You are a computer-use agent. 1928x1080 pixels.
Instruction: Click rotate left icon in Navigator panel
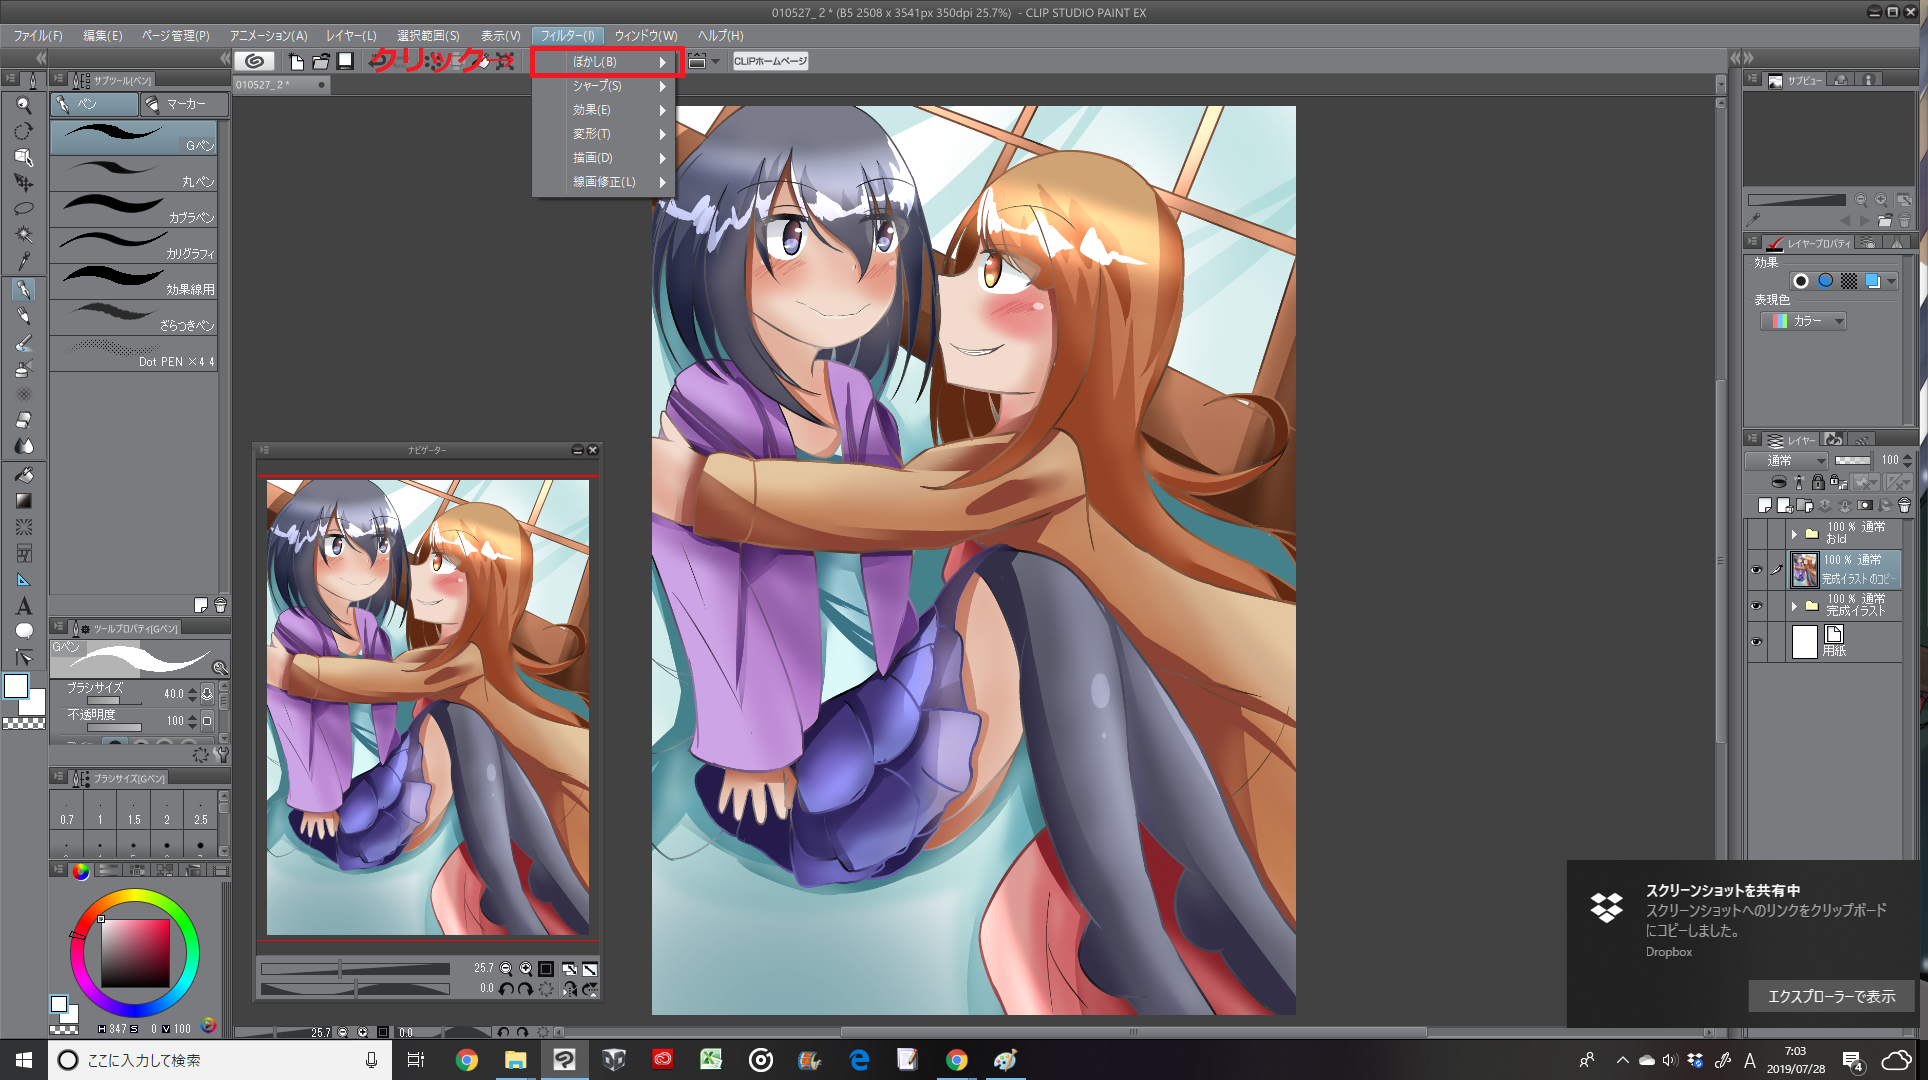coord(506,988)
